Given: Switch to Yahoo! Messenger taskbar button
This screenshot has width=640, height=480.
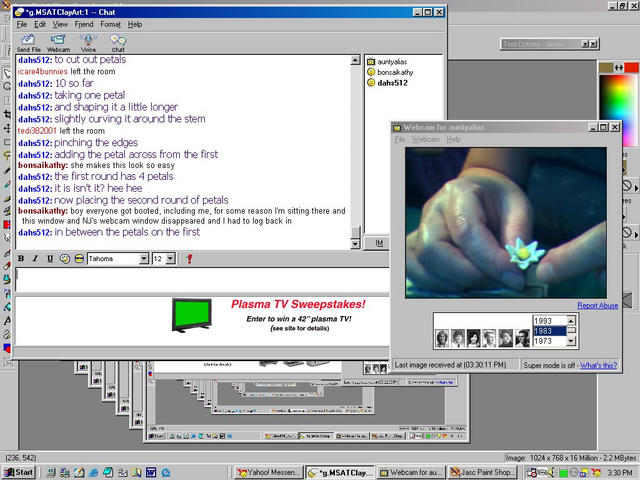Looking at the screenshot, I should pos(269,473).
